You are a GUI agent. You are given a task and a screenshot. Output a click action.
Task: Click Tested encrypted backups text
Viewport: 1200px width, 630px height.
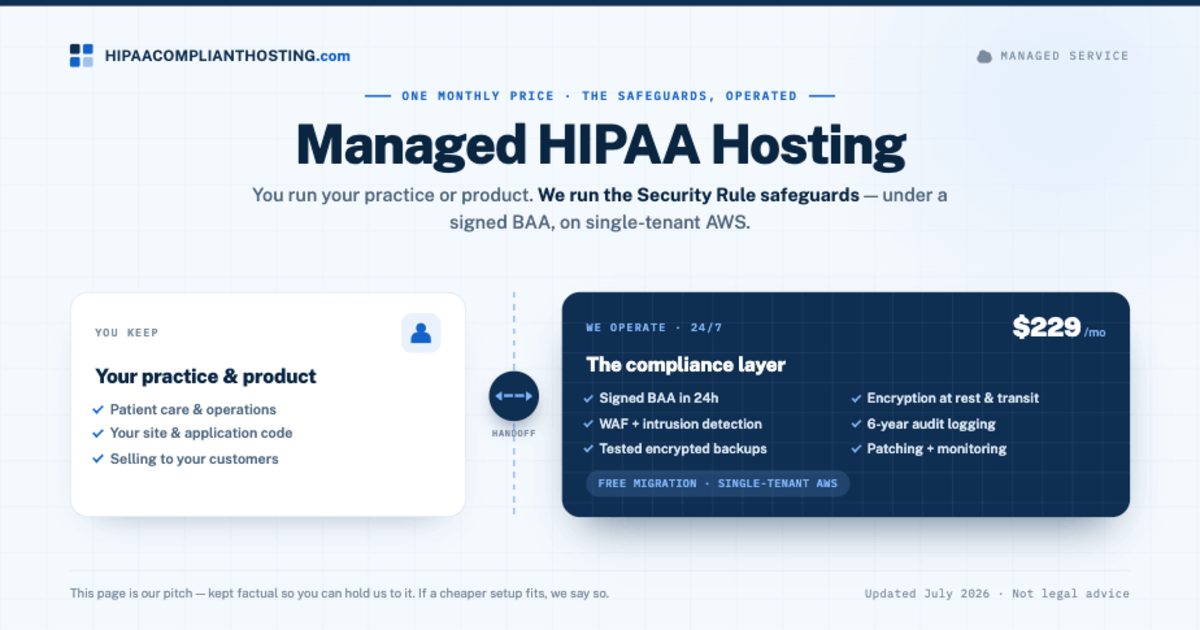[683, 449]
